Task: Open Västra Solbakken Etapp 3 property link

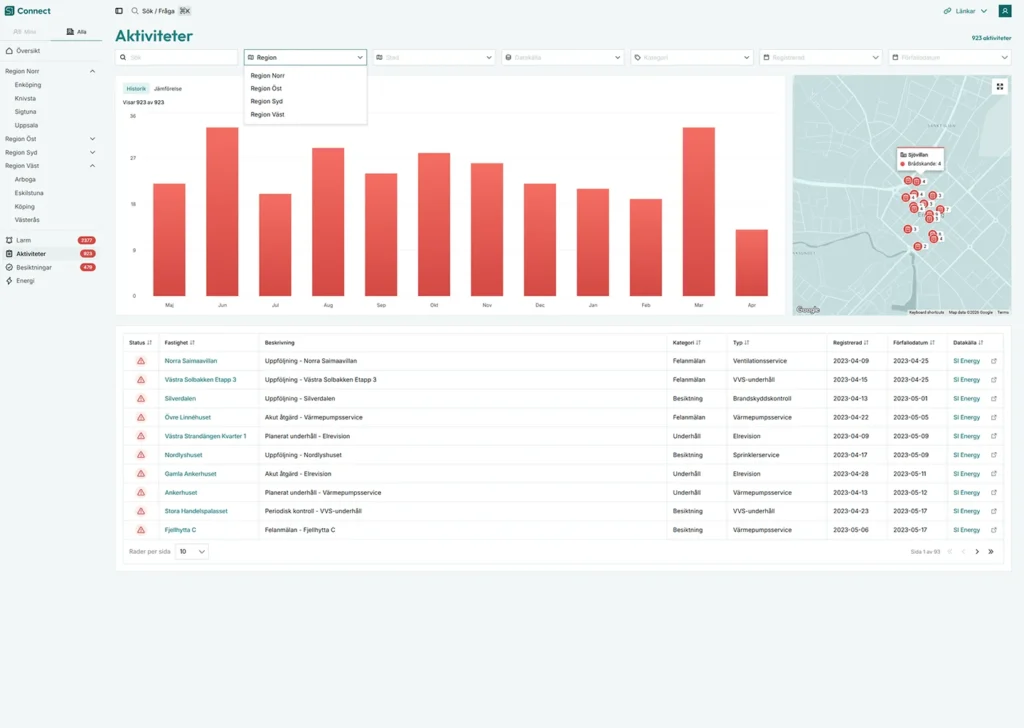Action: click(200, 380)
